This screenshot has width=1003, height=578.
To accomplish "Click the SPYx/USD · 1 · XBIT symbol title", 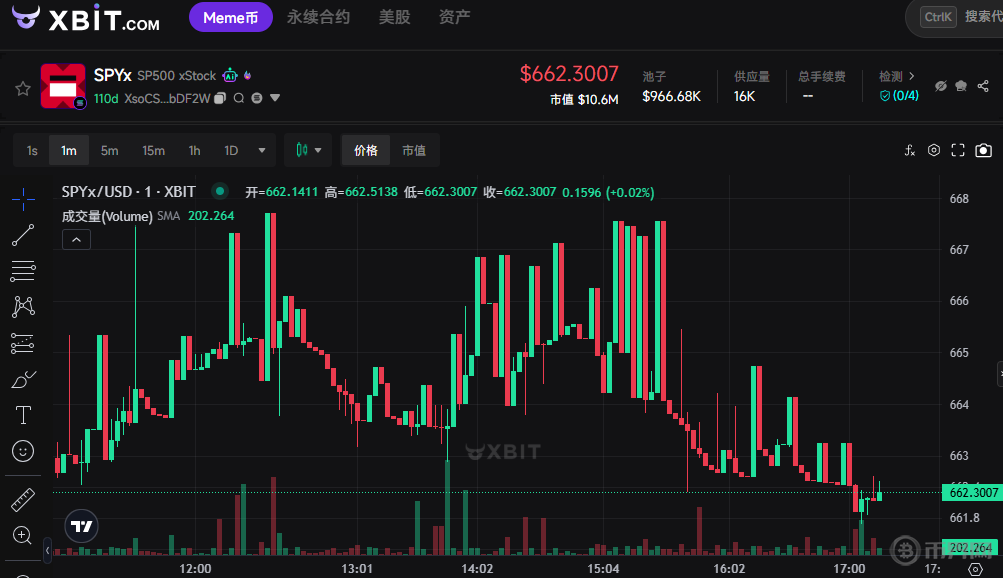I will pos(129,191).
